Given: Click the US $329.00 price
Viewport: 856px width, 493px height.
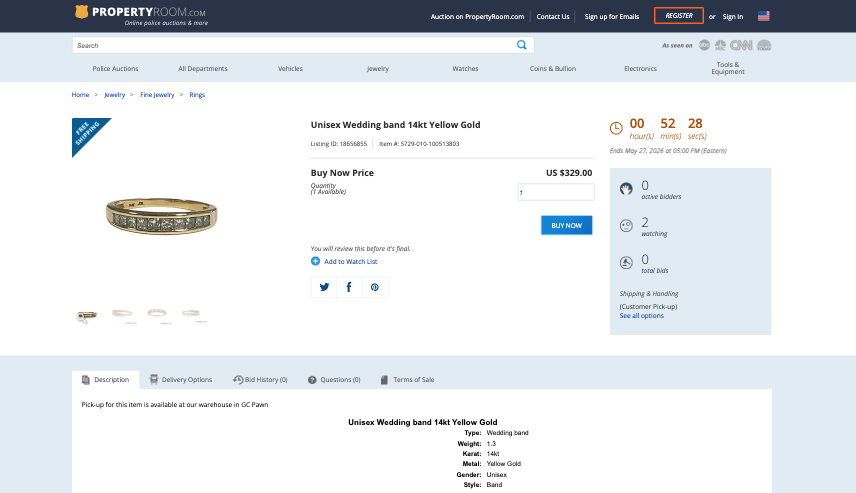Looking at the screenshot, I should pyautogui.click(x=569, y=173).
